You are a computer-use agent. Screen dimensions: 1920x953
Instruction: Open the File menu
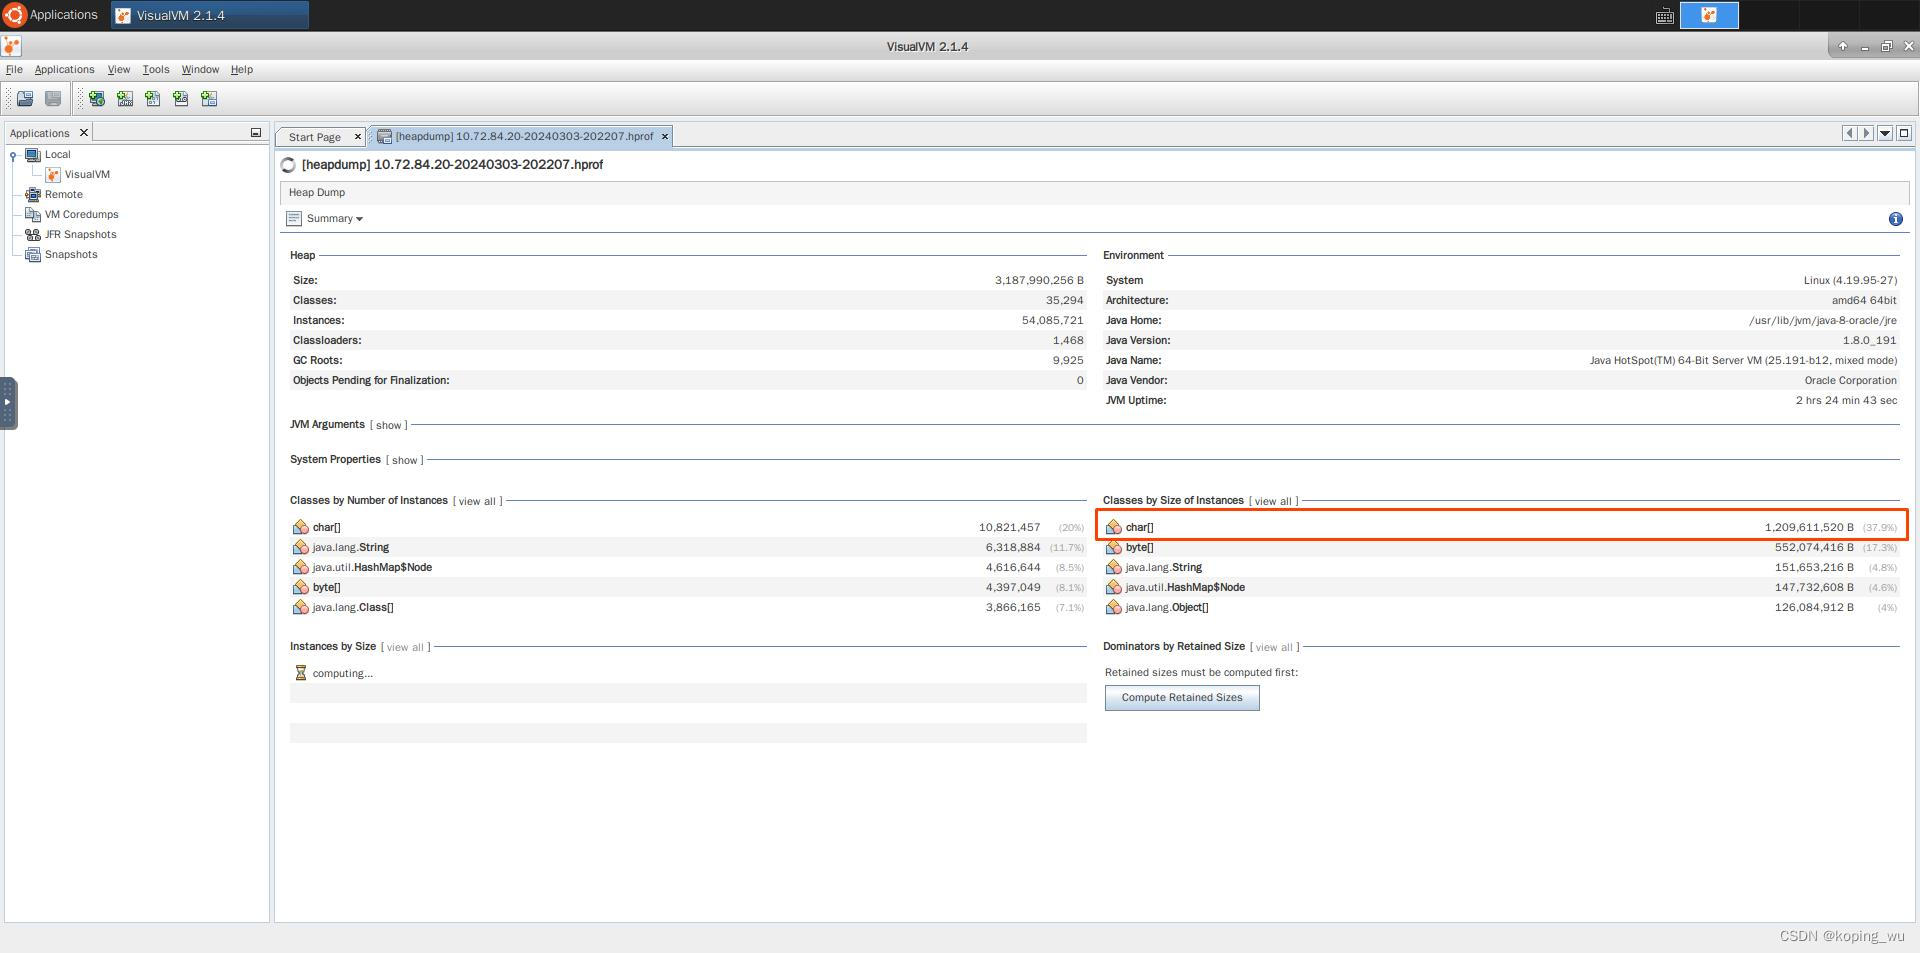pos(14,69)
